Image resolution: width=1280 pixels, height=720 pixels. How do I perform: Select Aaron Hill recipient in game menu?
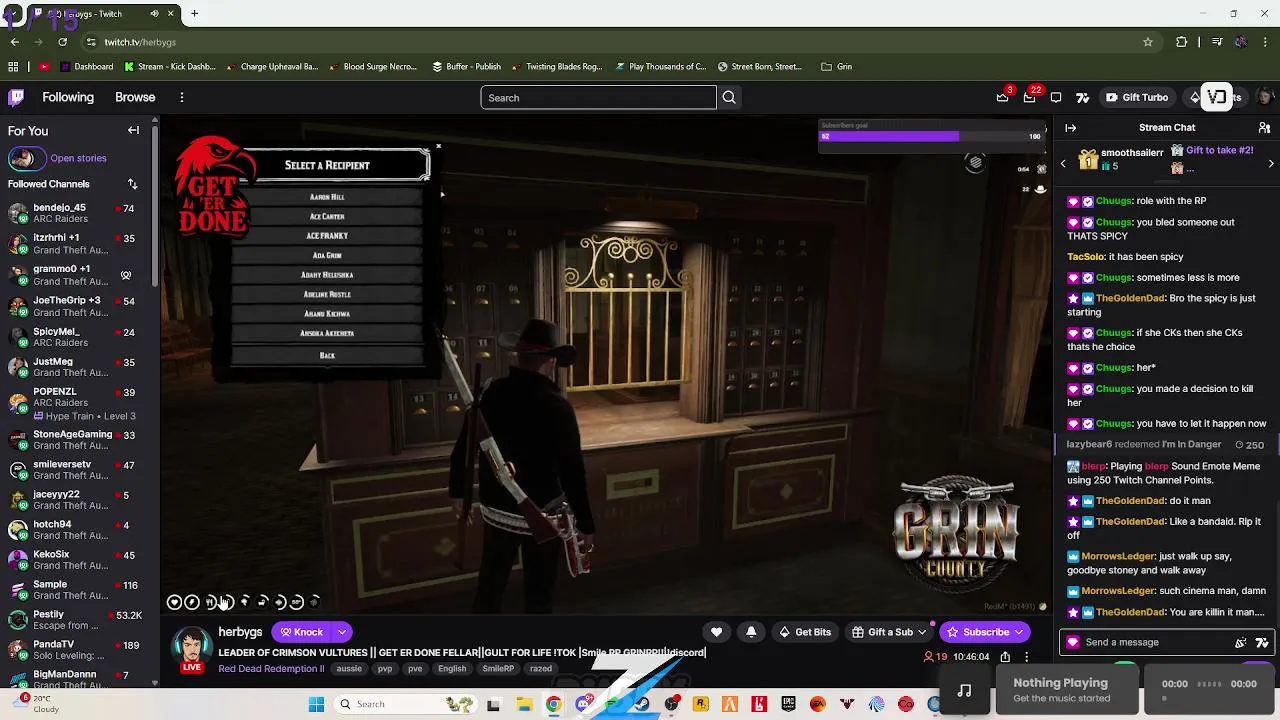click(x=327, y=197)
